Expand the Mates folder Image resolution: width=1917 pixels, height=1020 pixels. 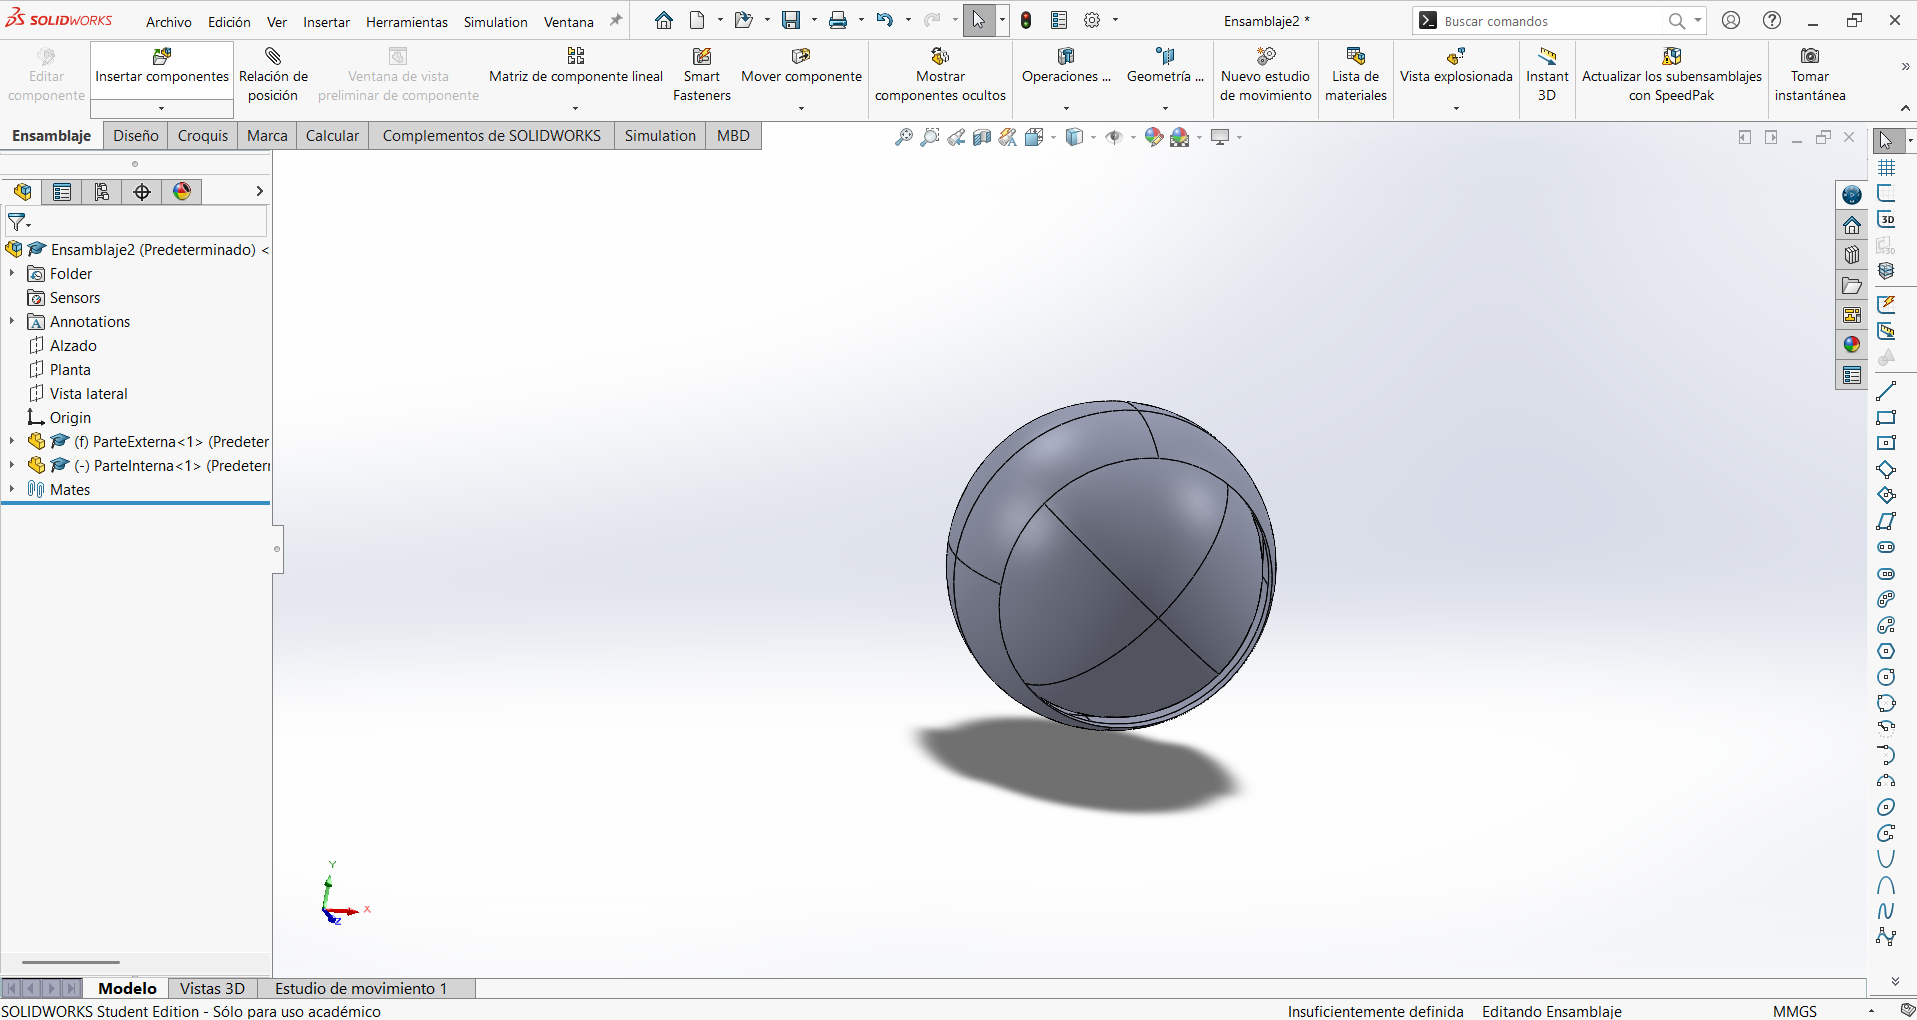click(x=12, y=489)
